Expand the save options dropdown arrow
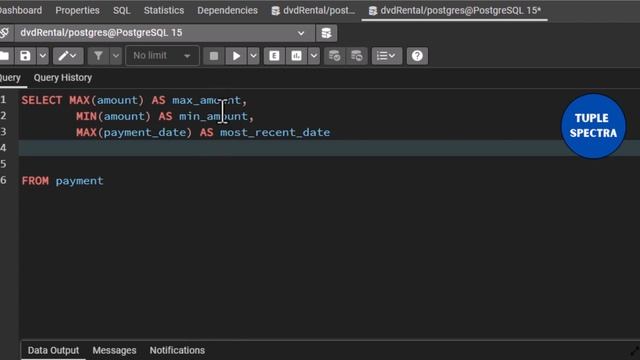Image resolution: width=640 pixels, height=360 pixels. 43,56
